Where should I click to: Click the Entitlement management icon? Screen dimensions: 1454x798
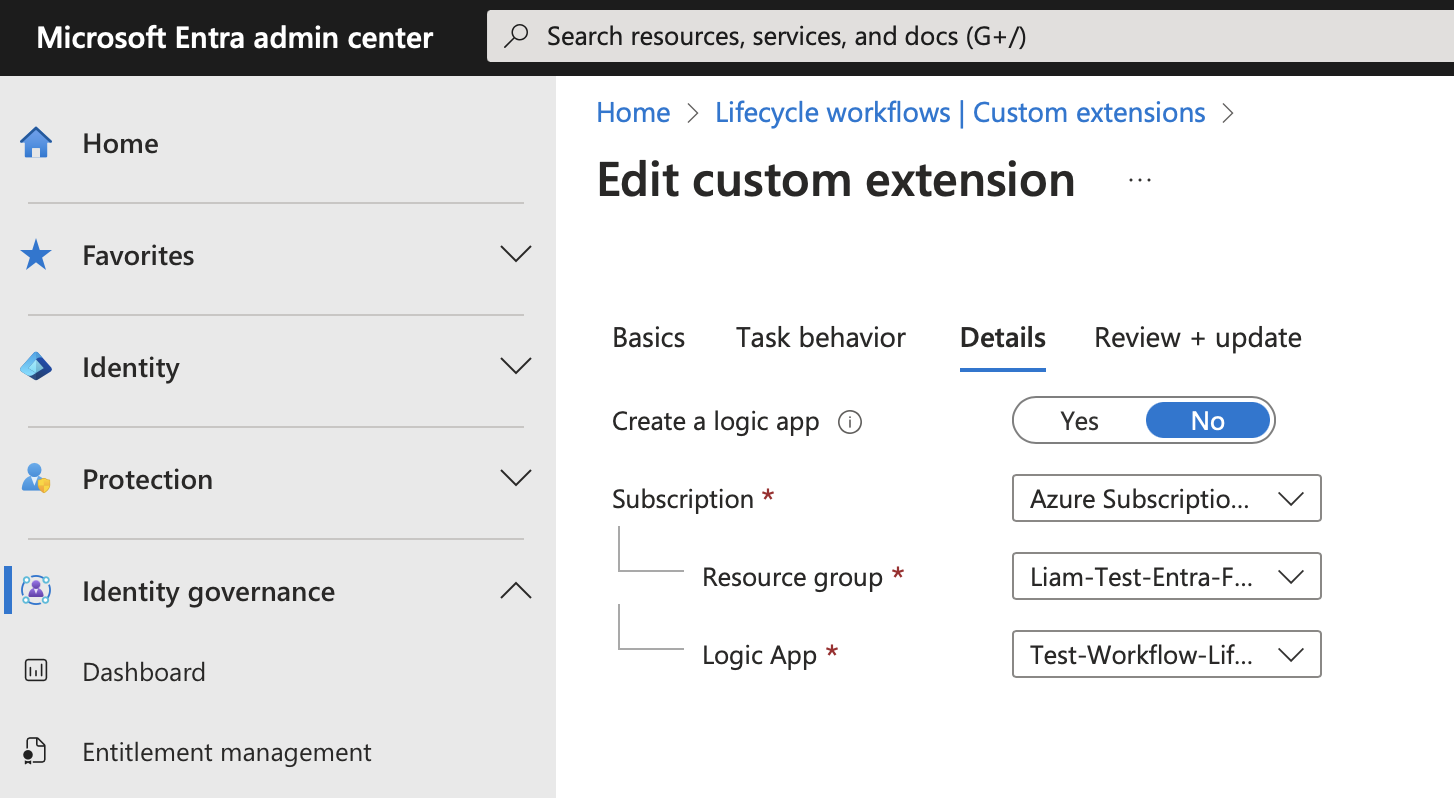[x=36, y=751]
